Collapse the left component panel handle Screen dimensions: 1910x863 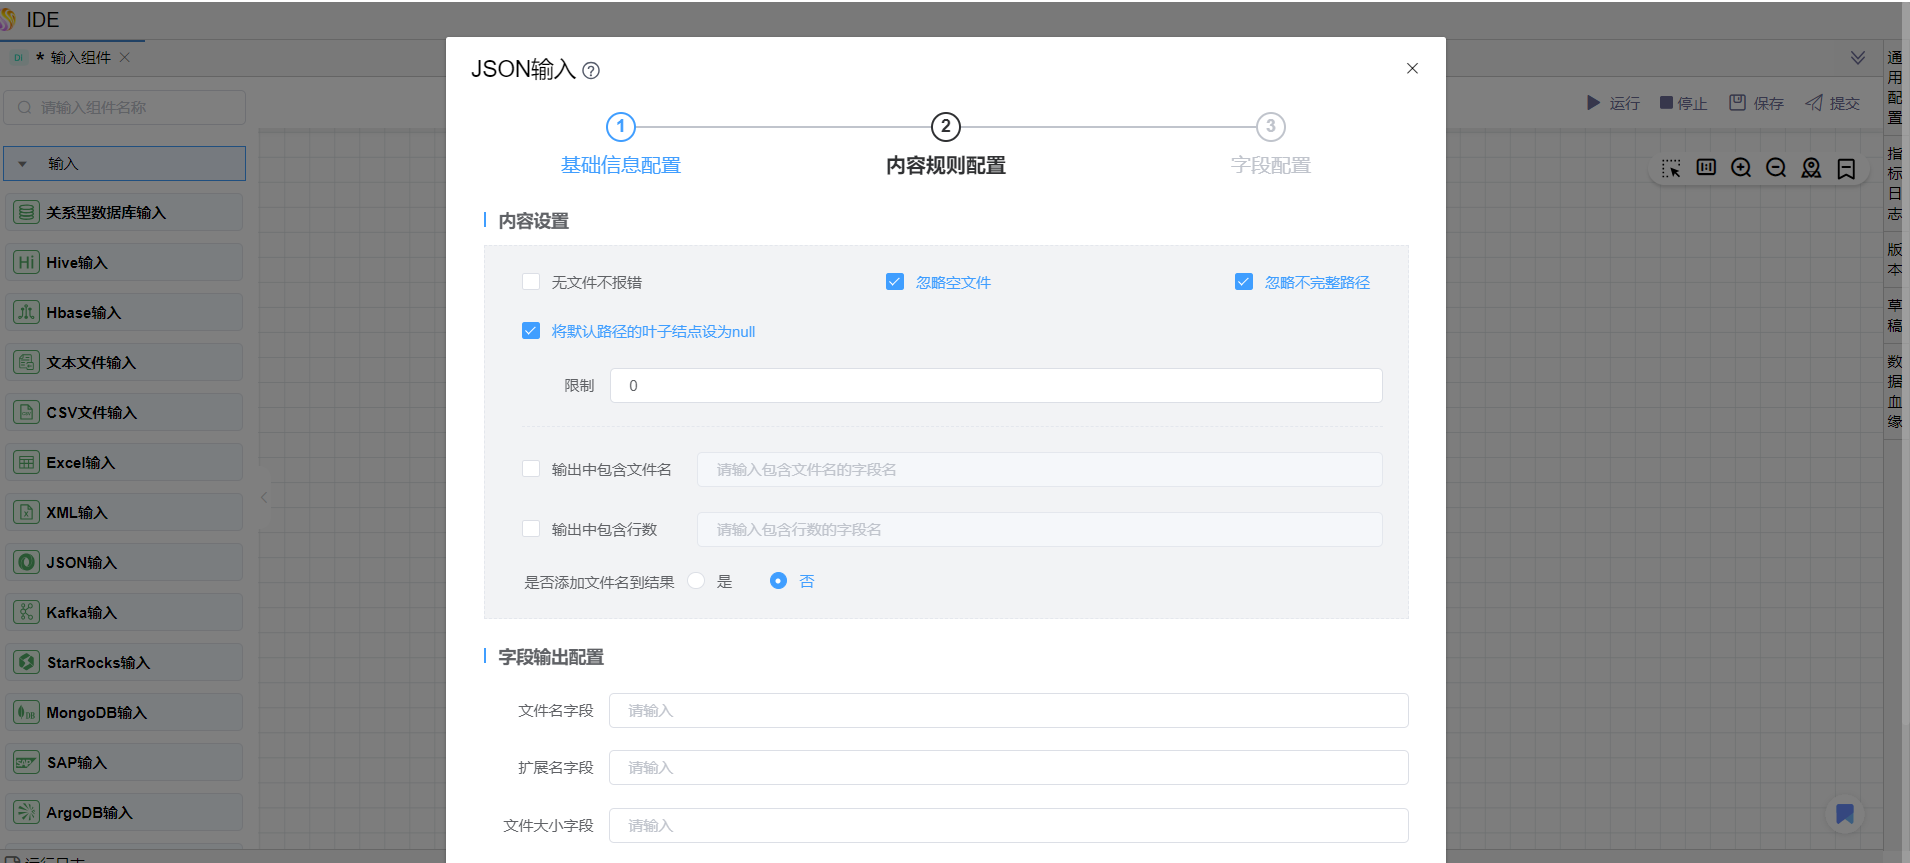click(264, 497)
